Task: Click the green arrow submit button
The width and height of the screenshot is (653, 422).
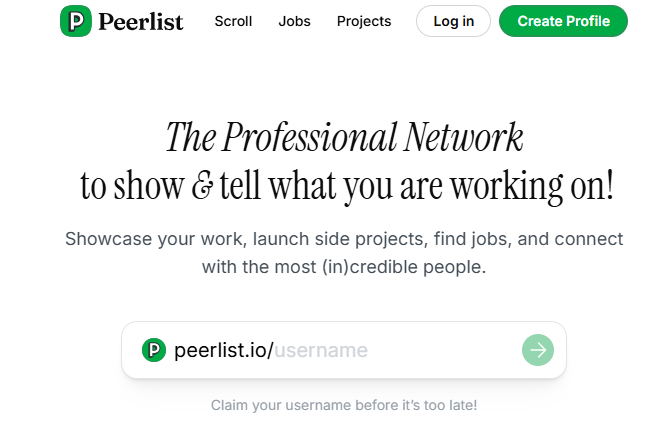Action: [x=538, y=350]
